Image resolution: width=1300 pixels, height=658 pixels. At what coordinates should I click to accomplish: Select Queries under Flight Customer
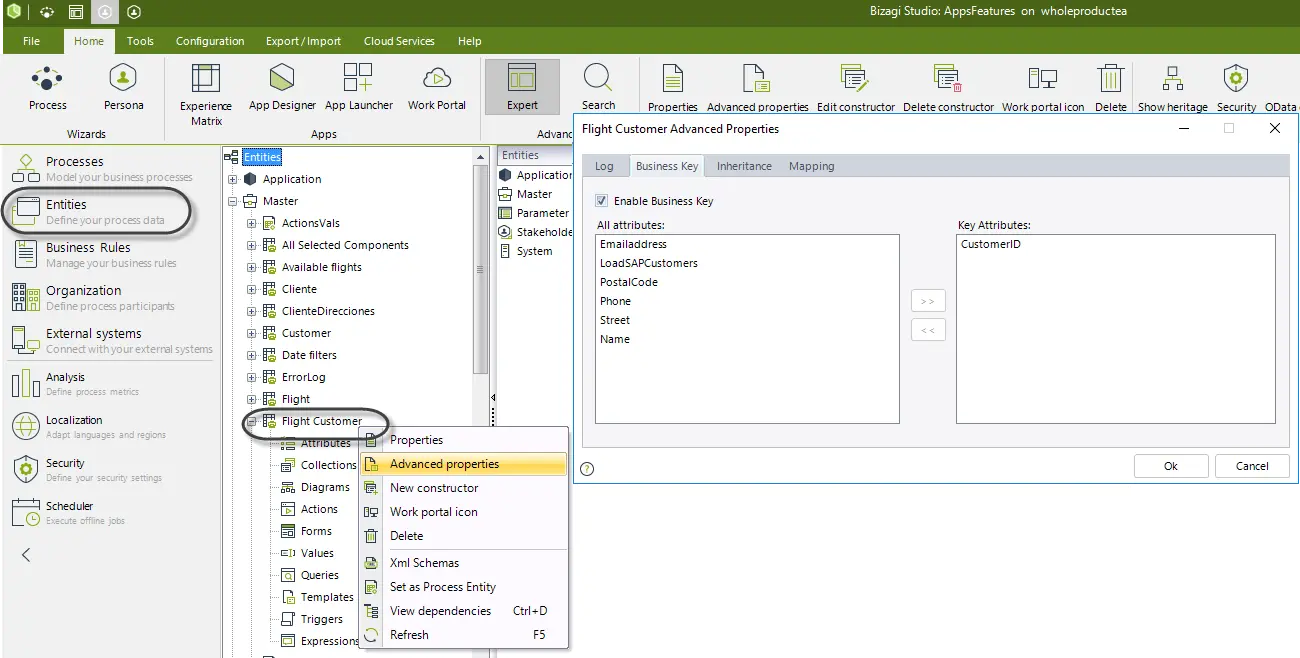click(x=319, y=575)
